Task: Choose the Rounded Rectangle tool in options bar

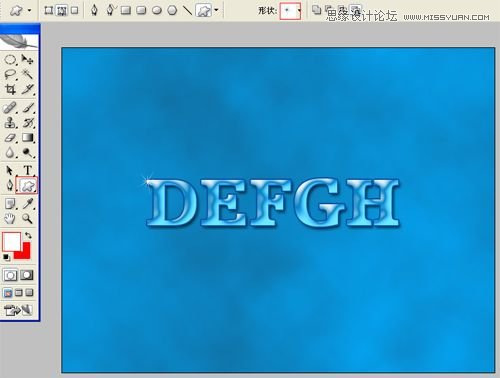Action: pyautogui.click(x=141, y=10)
